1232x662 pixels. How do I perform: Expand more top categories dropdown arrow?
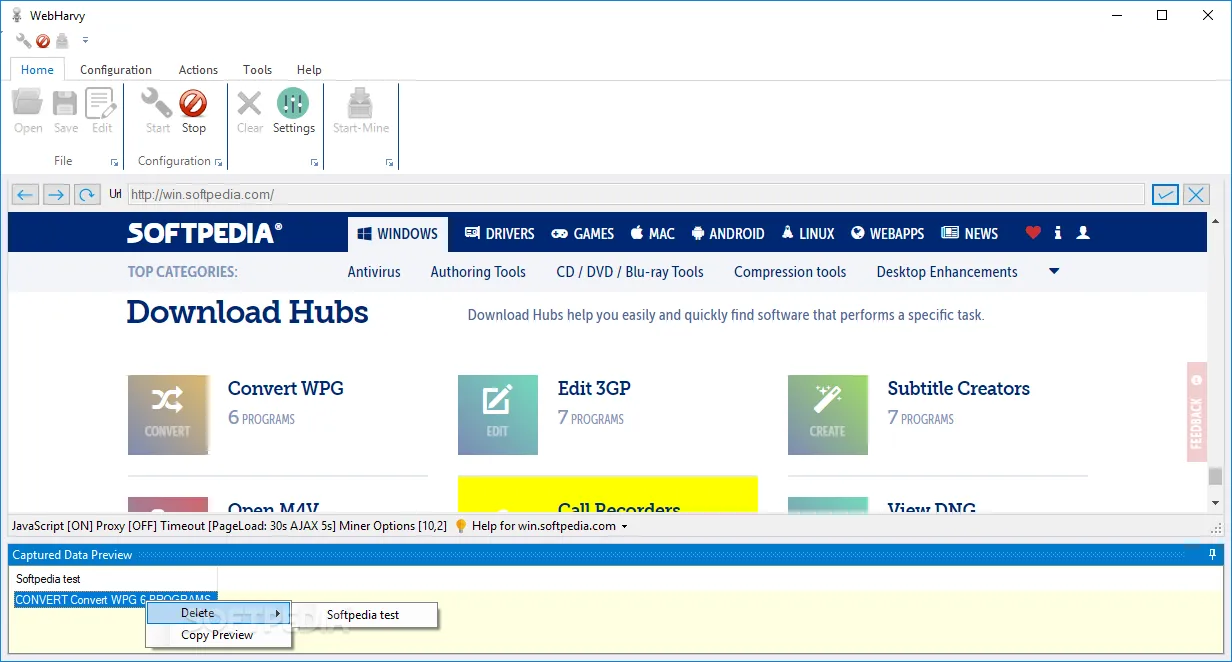click(1054, 271)
